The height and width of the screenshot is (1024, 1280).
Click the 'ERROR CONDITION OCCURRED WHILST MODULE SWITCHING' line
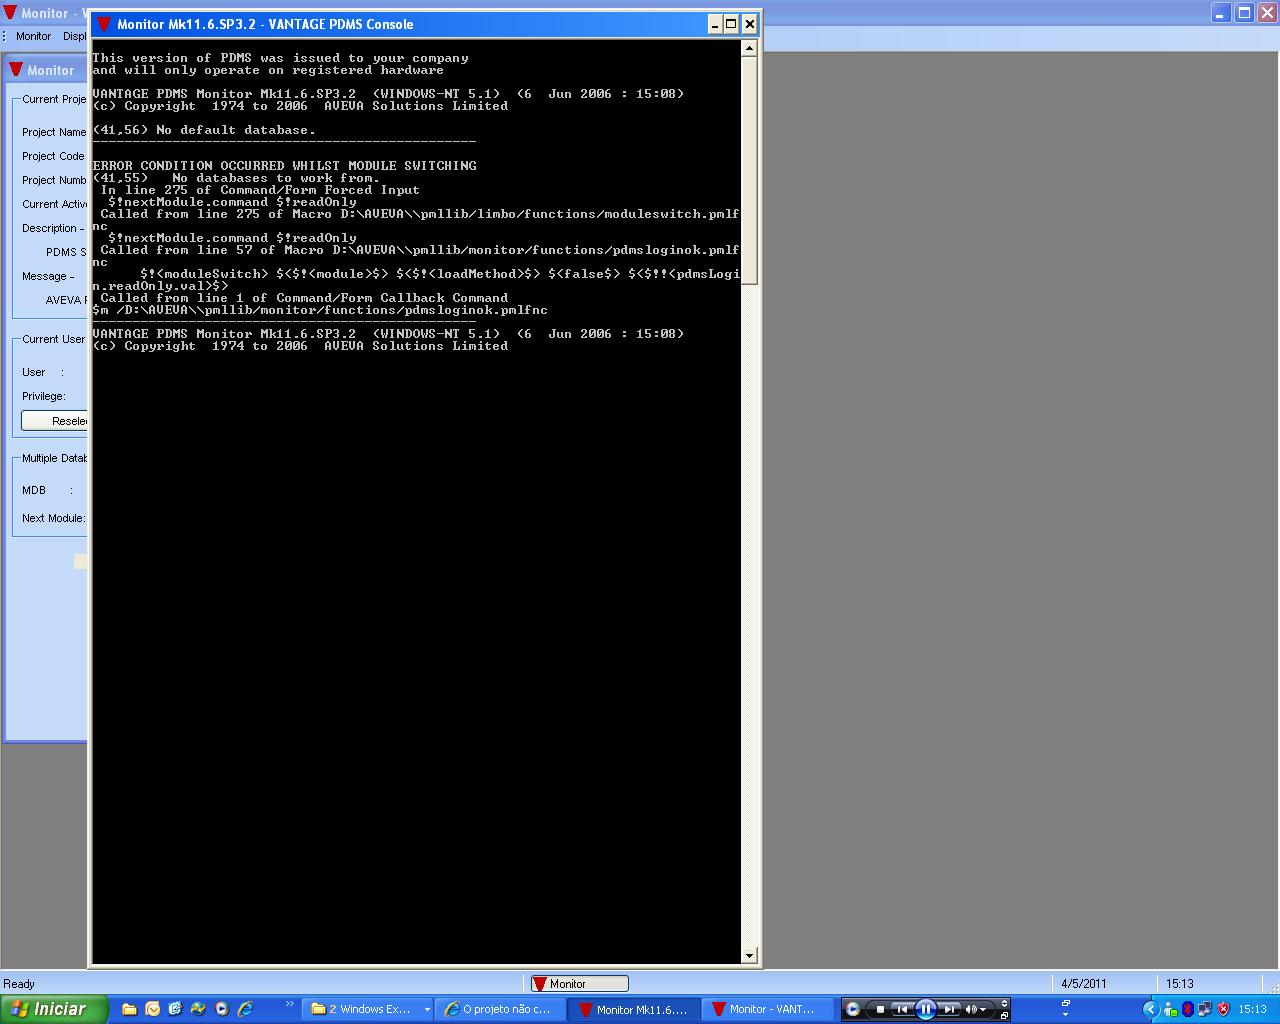point(284,166)
